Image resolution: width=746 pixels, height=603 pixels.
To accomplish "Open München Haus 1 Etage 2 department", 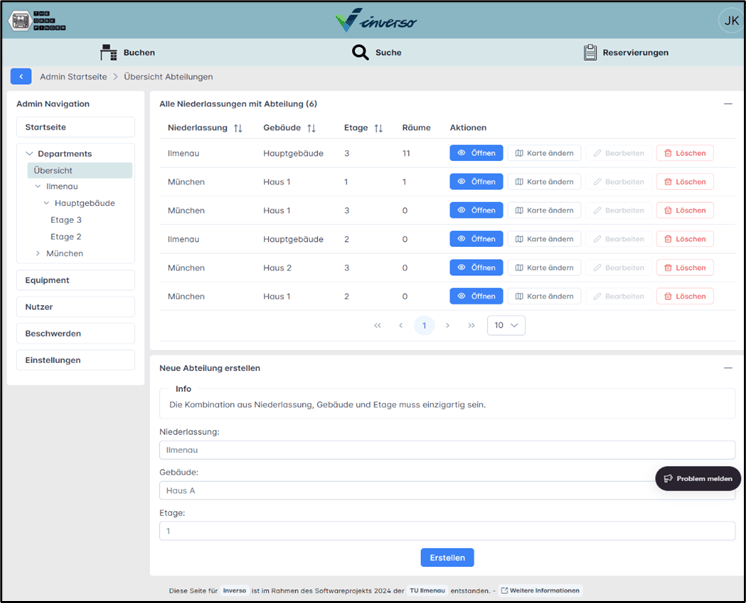I will click(476, 297).
